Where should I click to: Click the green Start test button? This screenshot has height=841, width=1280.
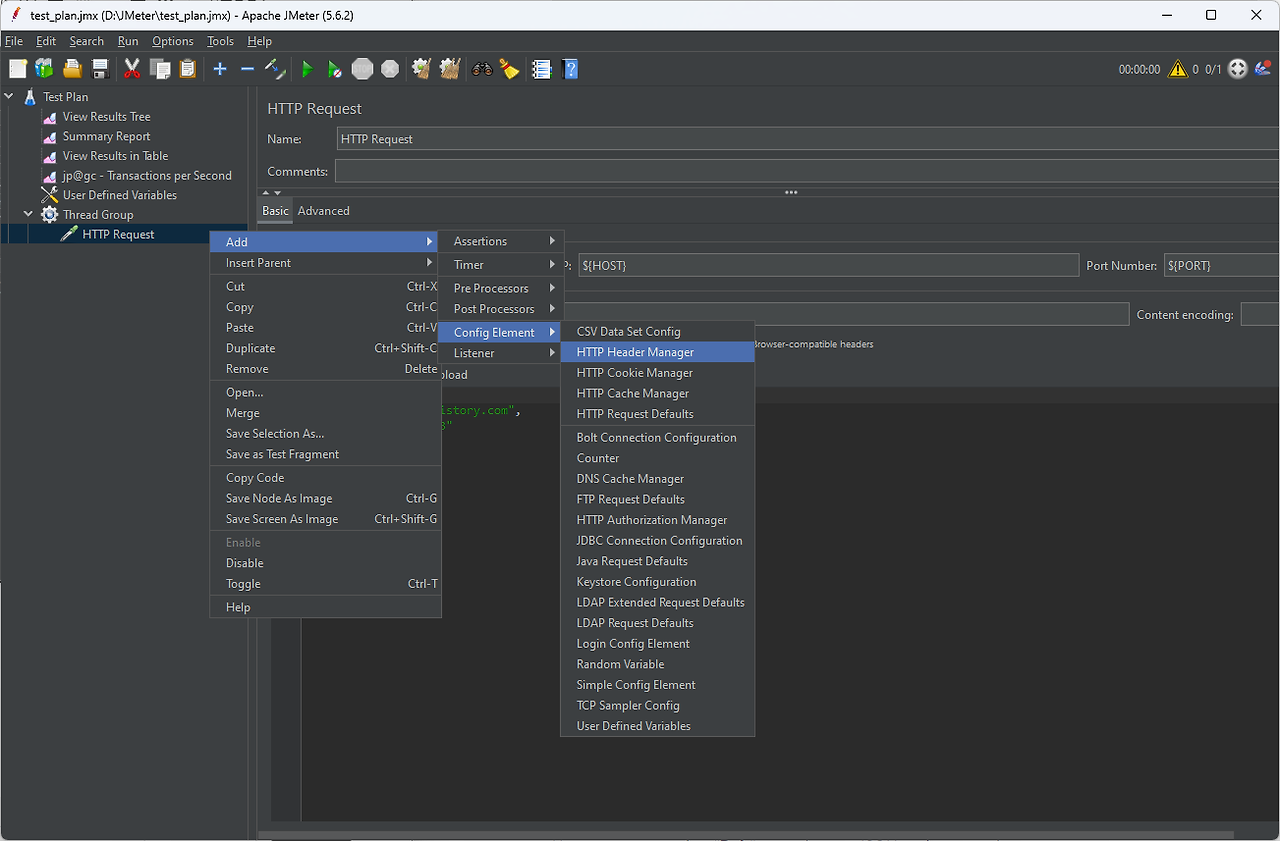[x=307, y=69]
